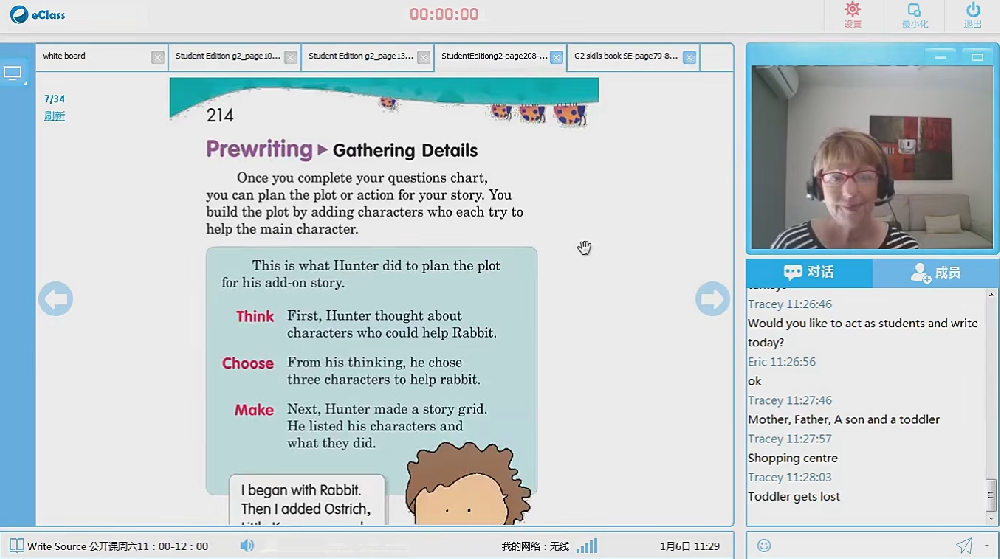
Task: Click the speaker volume icon
Action: 247,545
